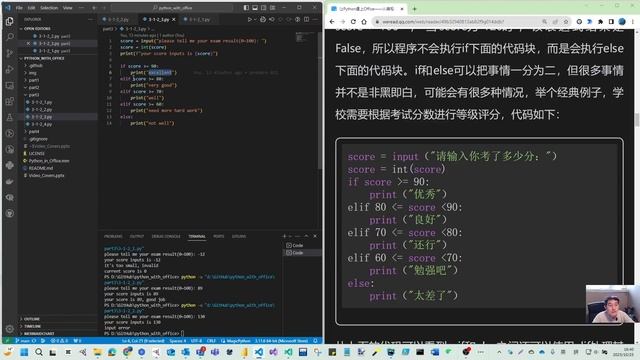Maximize panel with chevron up icon
Image resolution: width=640 pixels, height=360 pixels.
point(306,236)
